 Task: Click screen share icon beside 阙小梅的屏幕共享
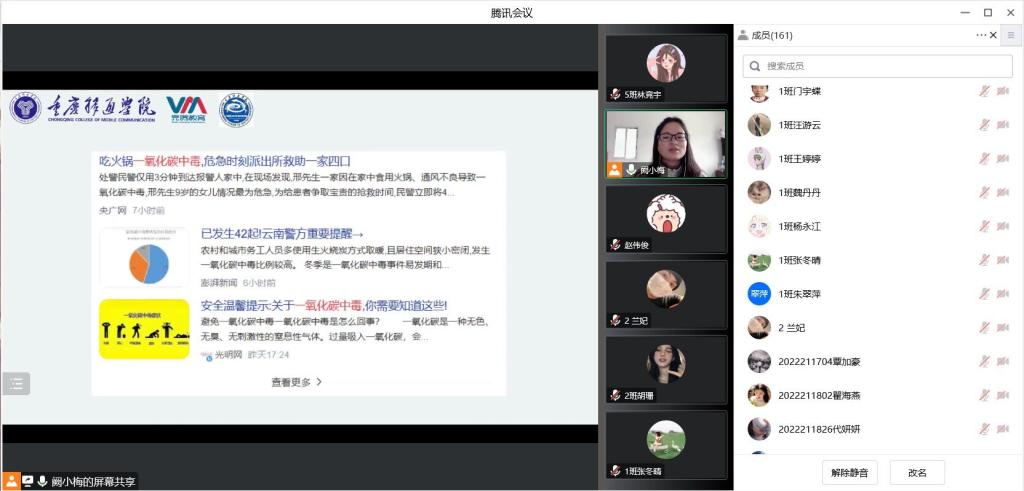28,481
